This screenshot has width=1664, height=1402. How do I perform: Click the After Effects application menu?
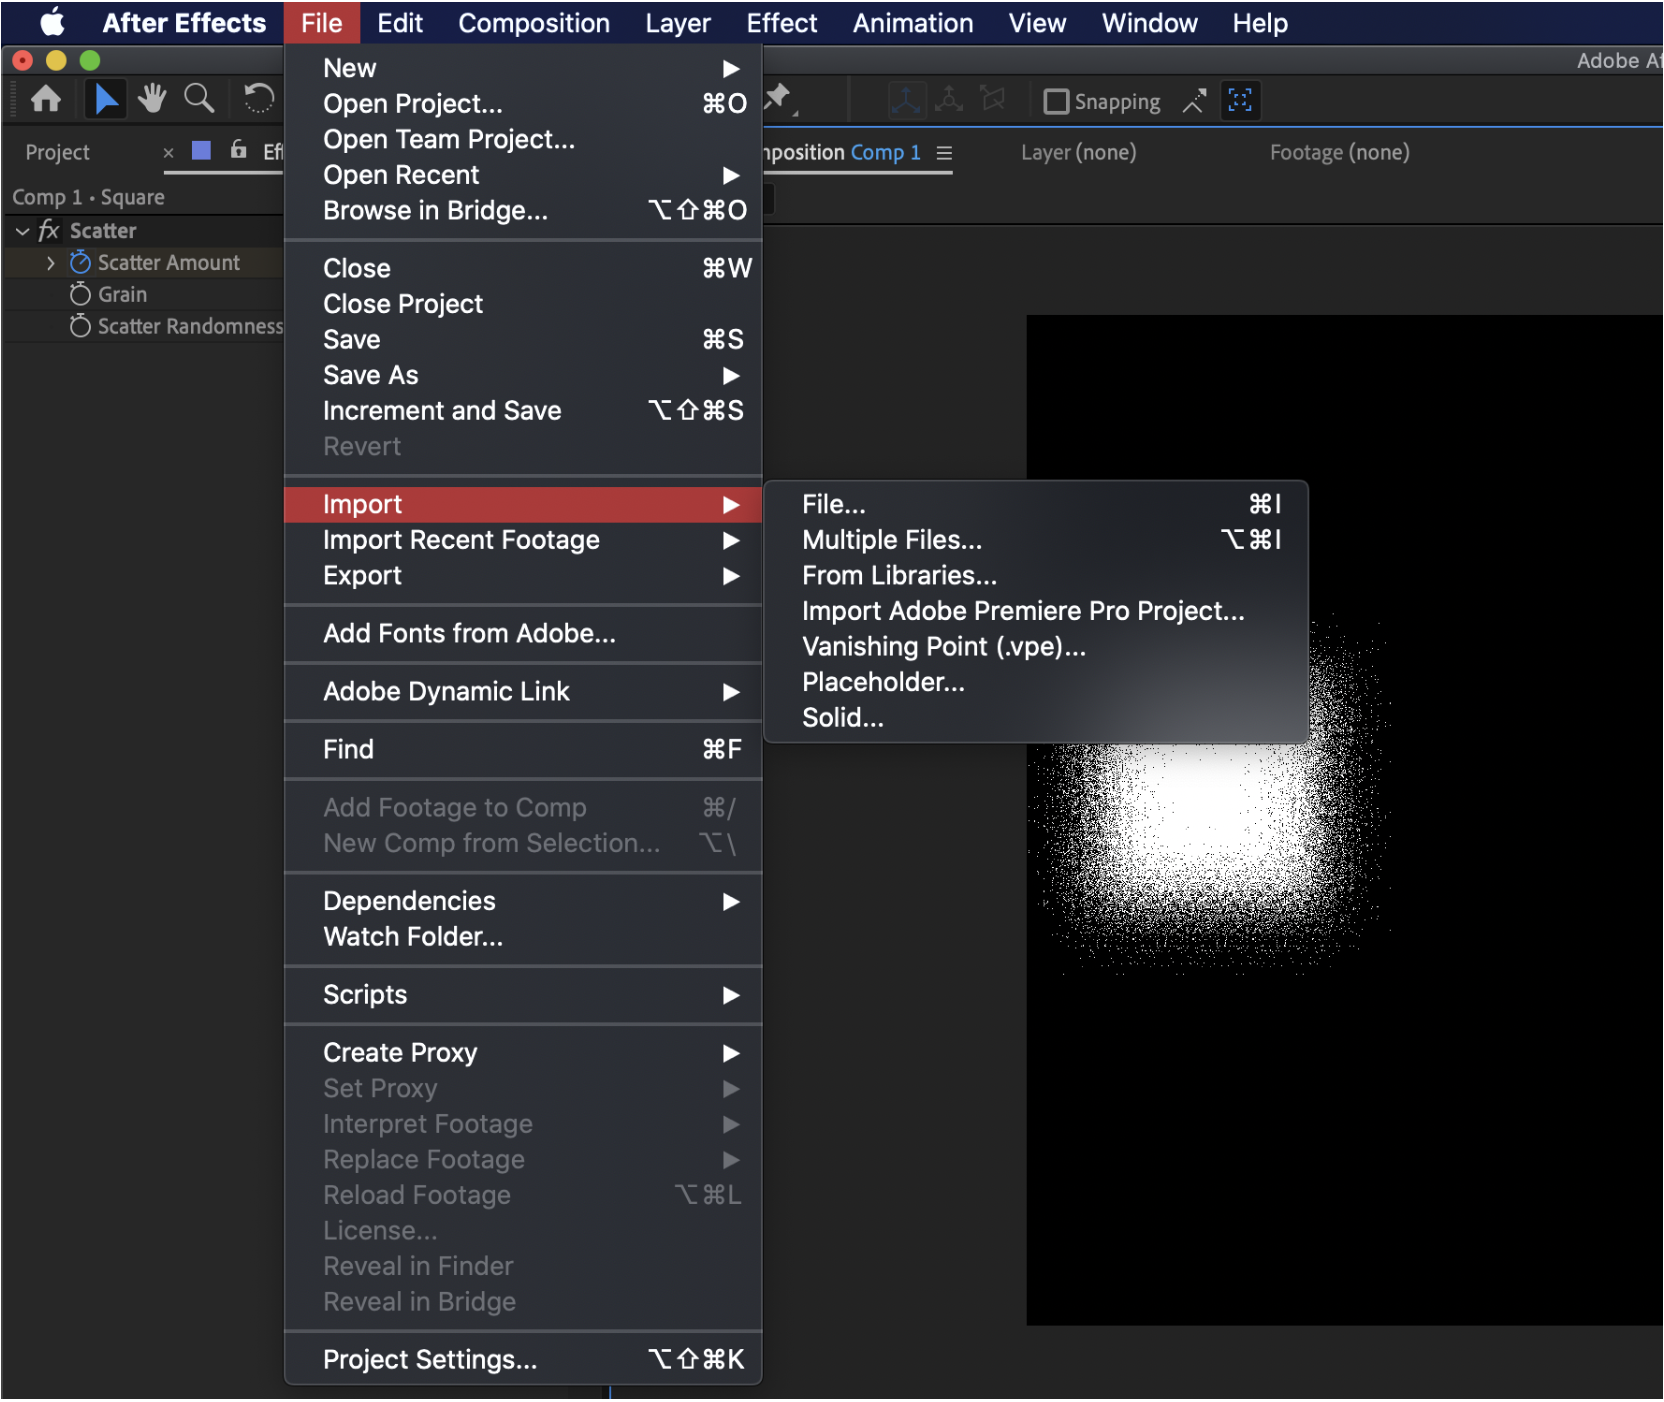click(184, 22)
